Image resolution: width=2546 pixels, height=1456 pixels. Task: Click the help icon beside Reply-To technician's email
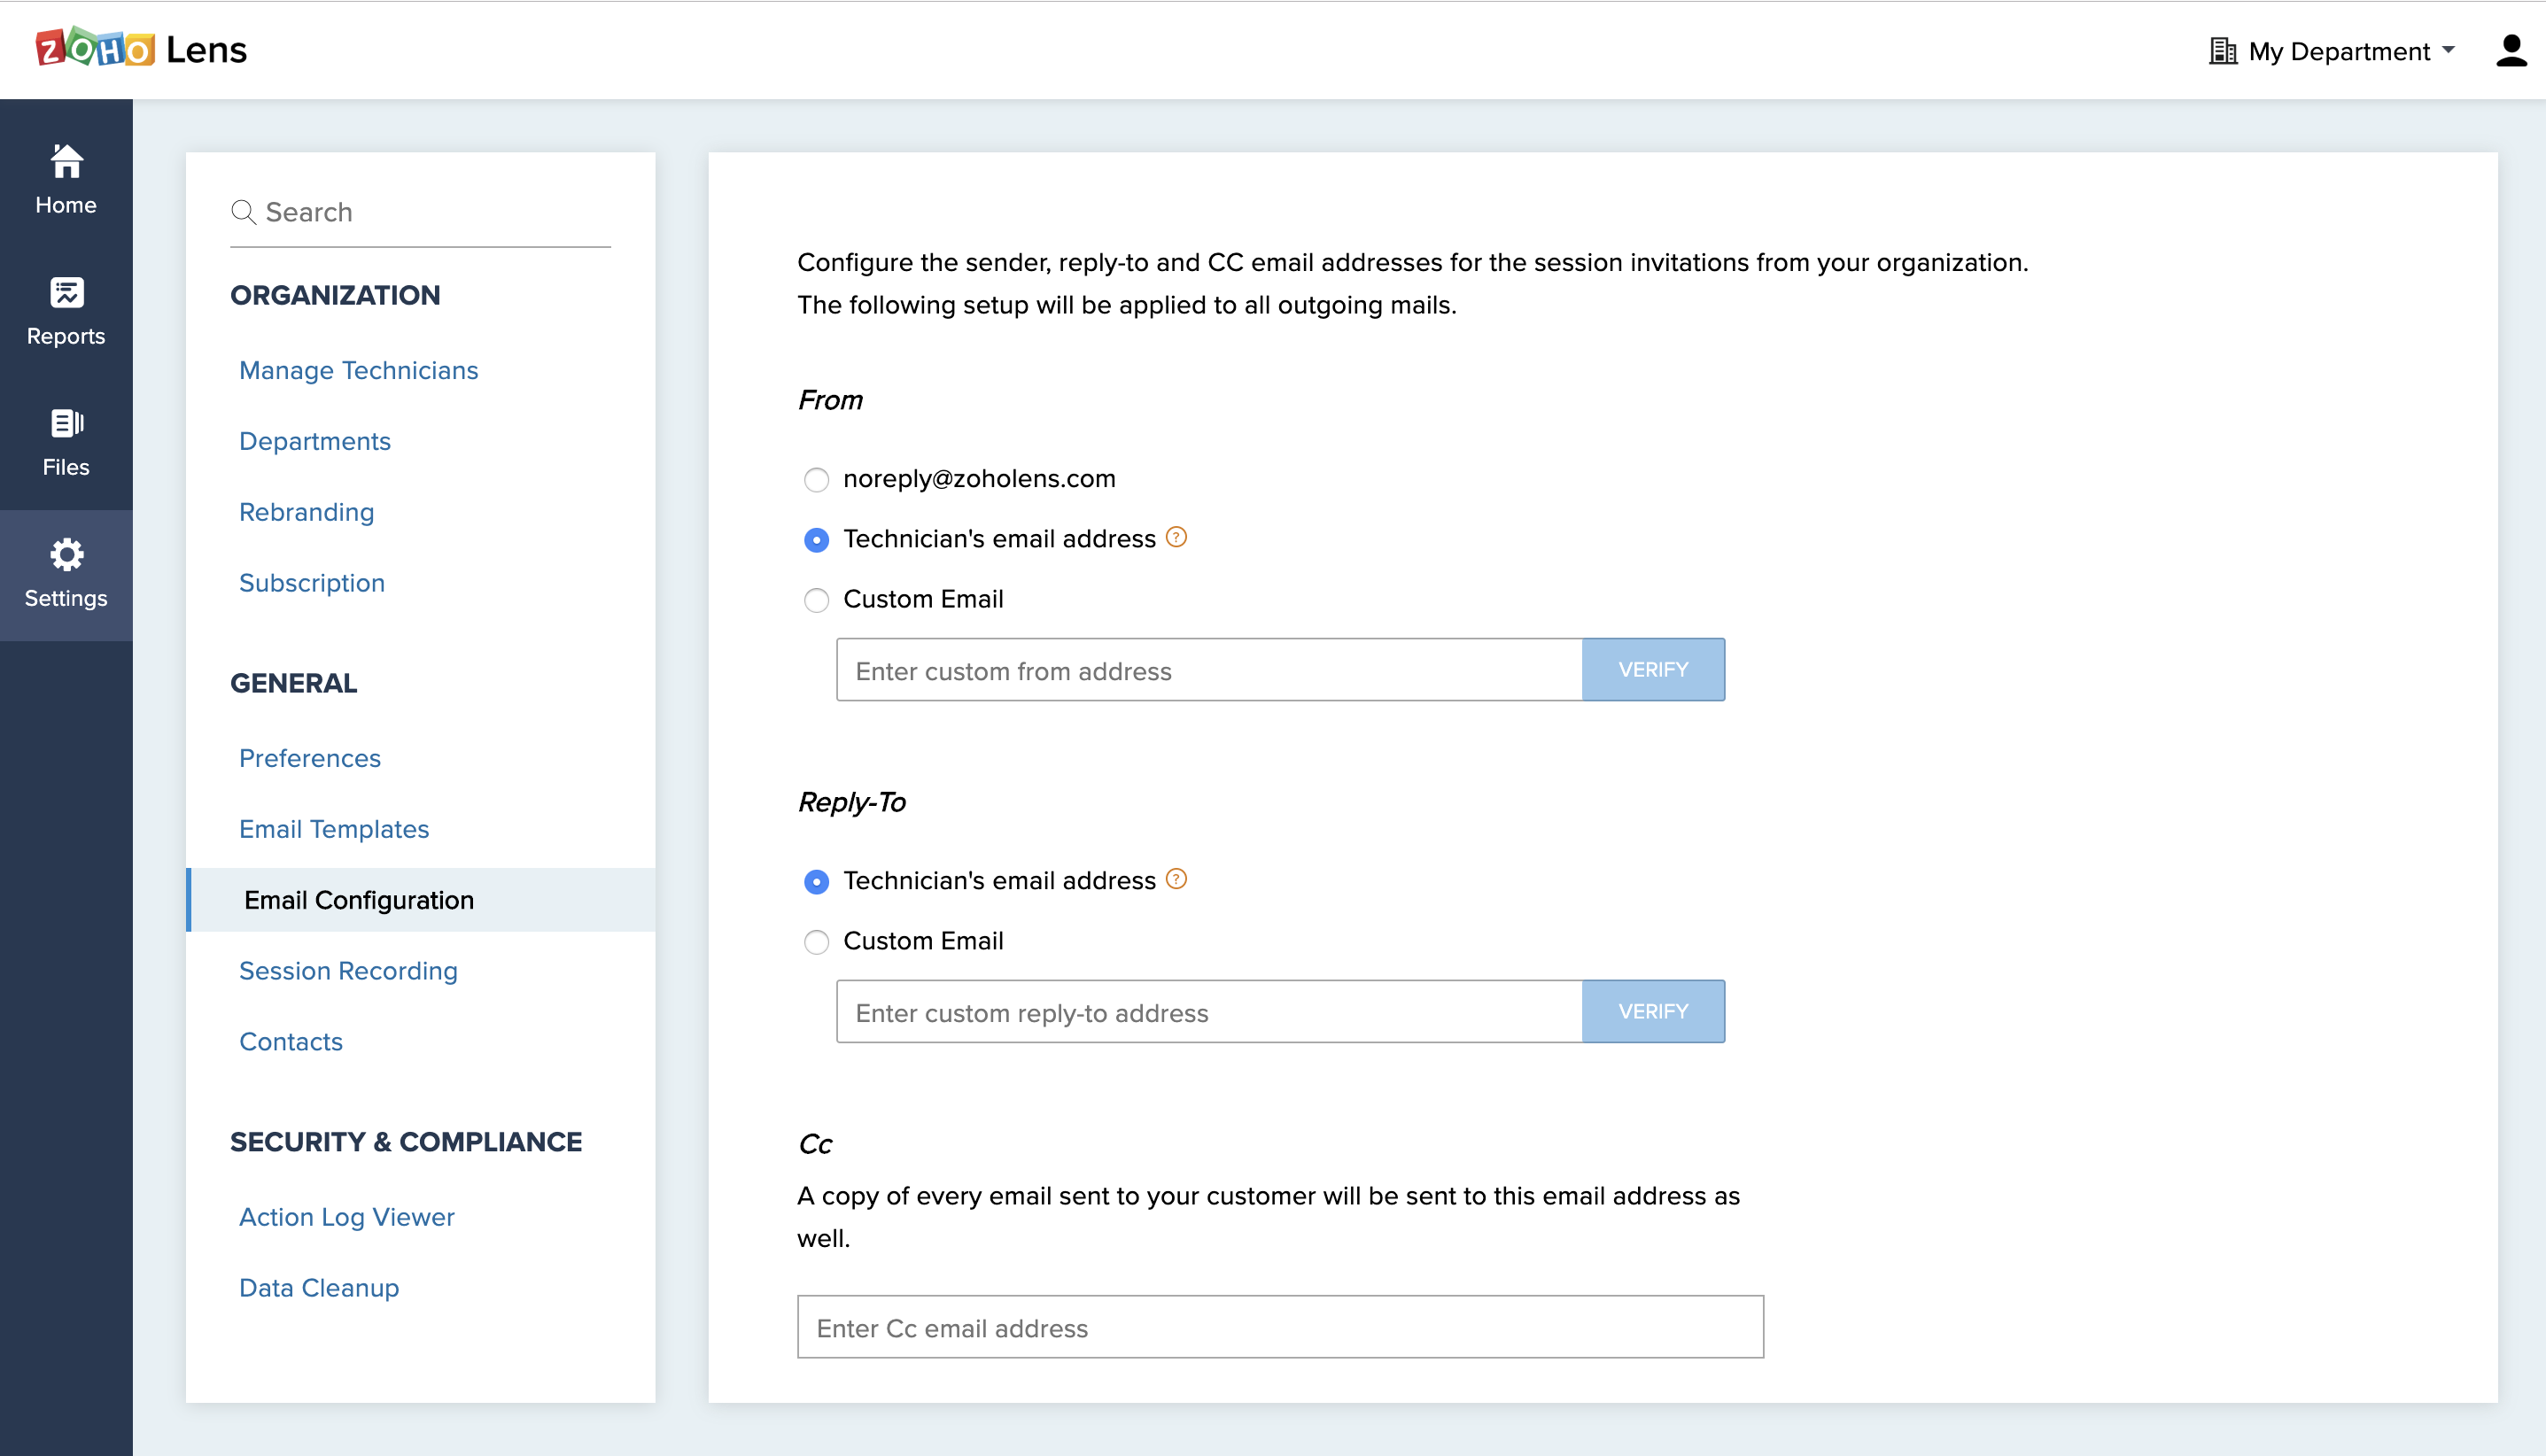tap(1177, 880)
